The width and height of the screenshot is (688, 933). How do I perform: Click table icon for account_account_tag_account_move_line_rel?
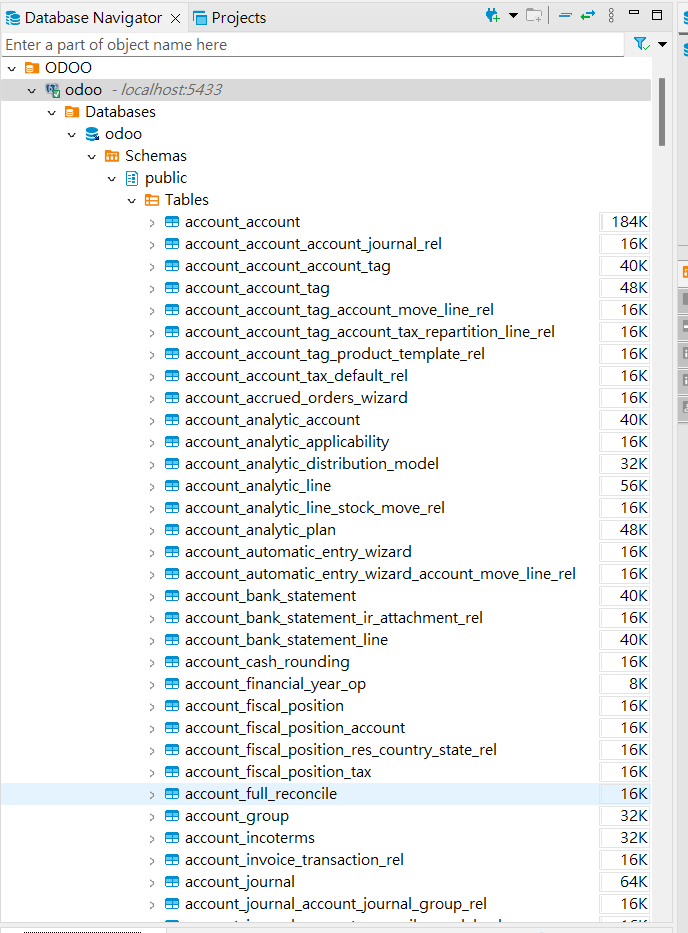172,310
